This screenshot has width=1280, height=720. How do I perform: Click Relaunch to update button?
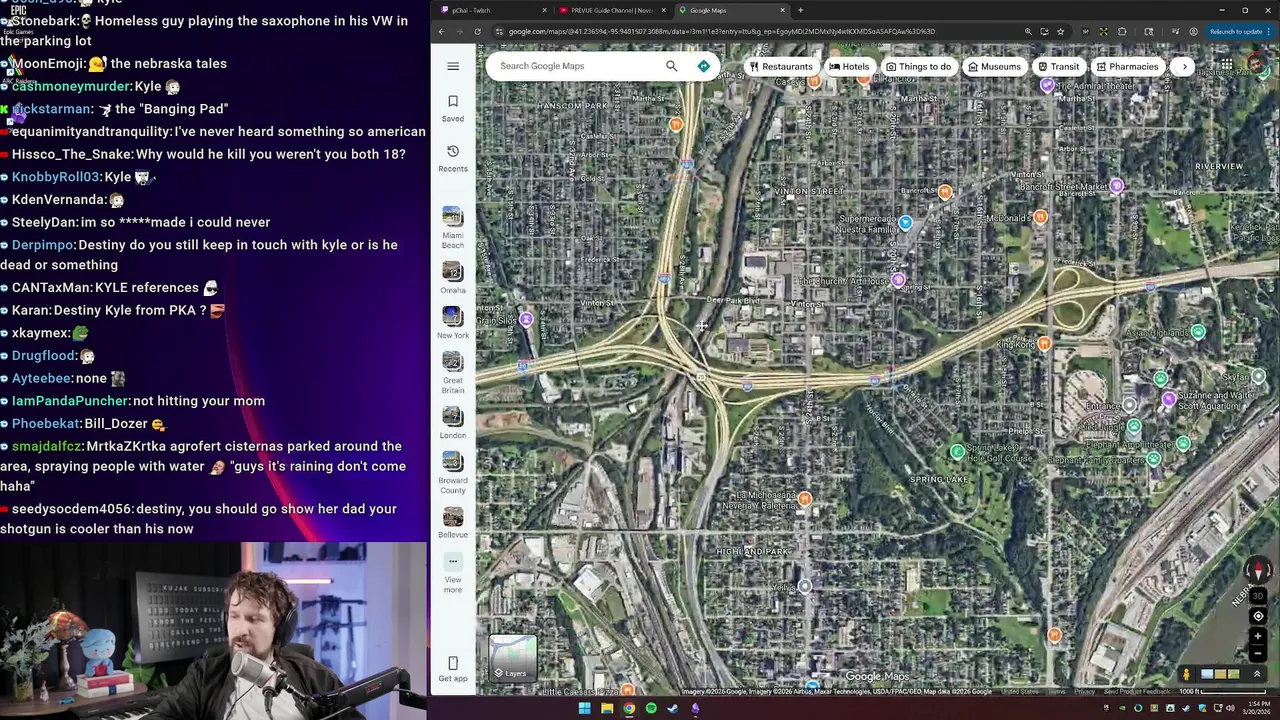pyautogui.click(x=1239, y=31)
